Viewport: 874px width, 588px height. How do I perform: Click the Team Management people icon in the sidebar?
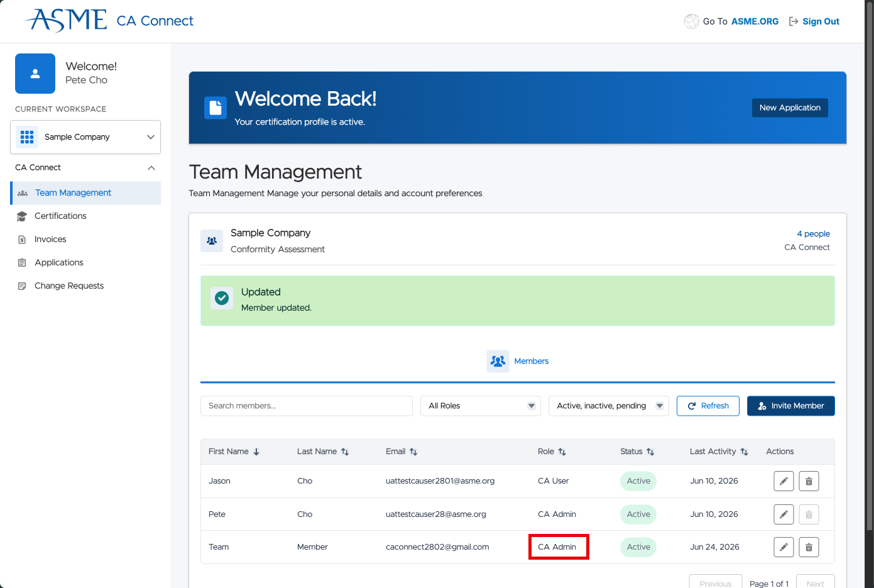[x=22, y=193]
